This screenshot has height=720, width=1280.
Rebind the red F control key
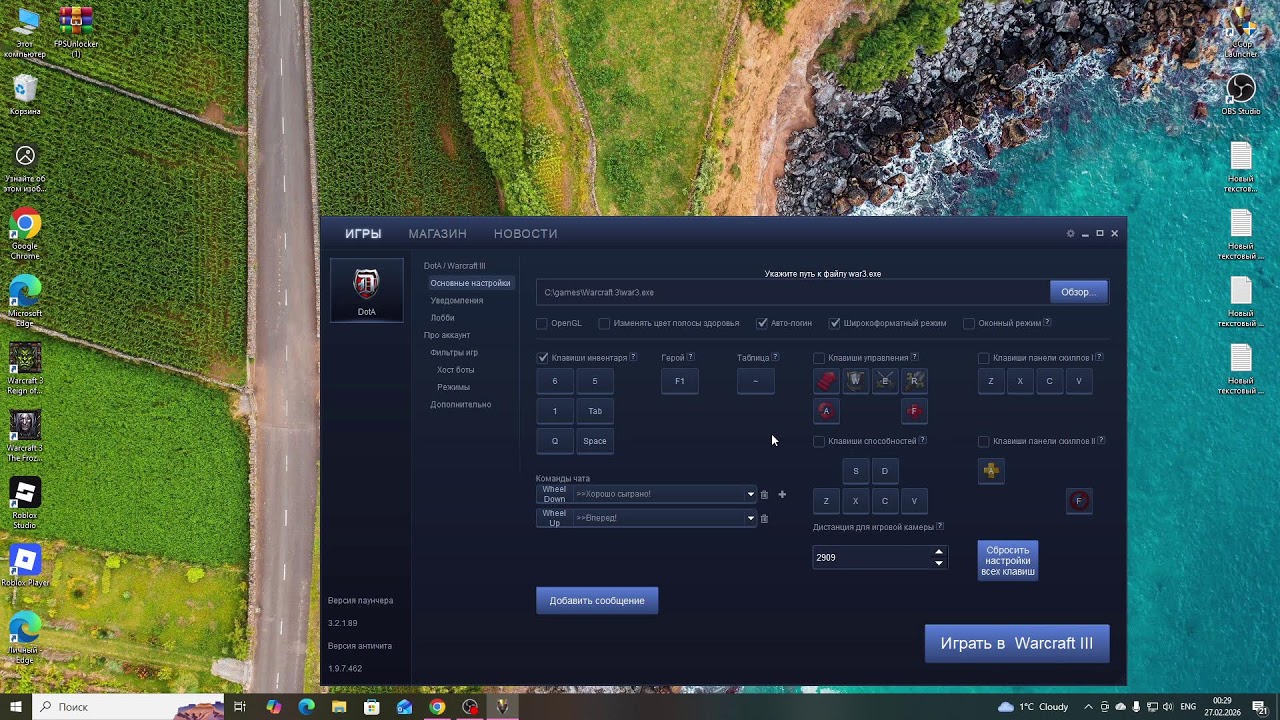(x=914, y=411)
